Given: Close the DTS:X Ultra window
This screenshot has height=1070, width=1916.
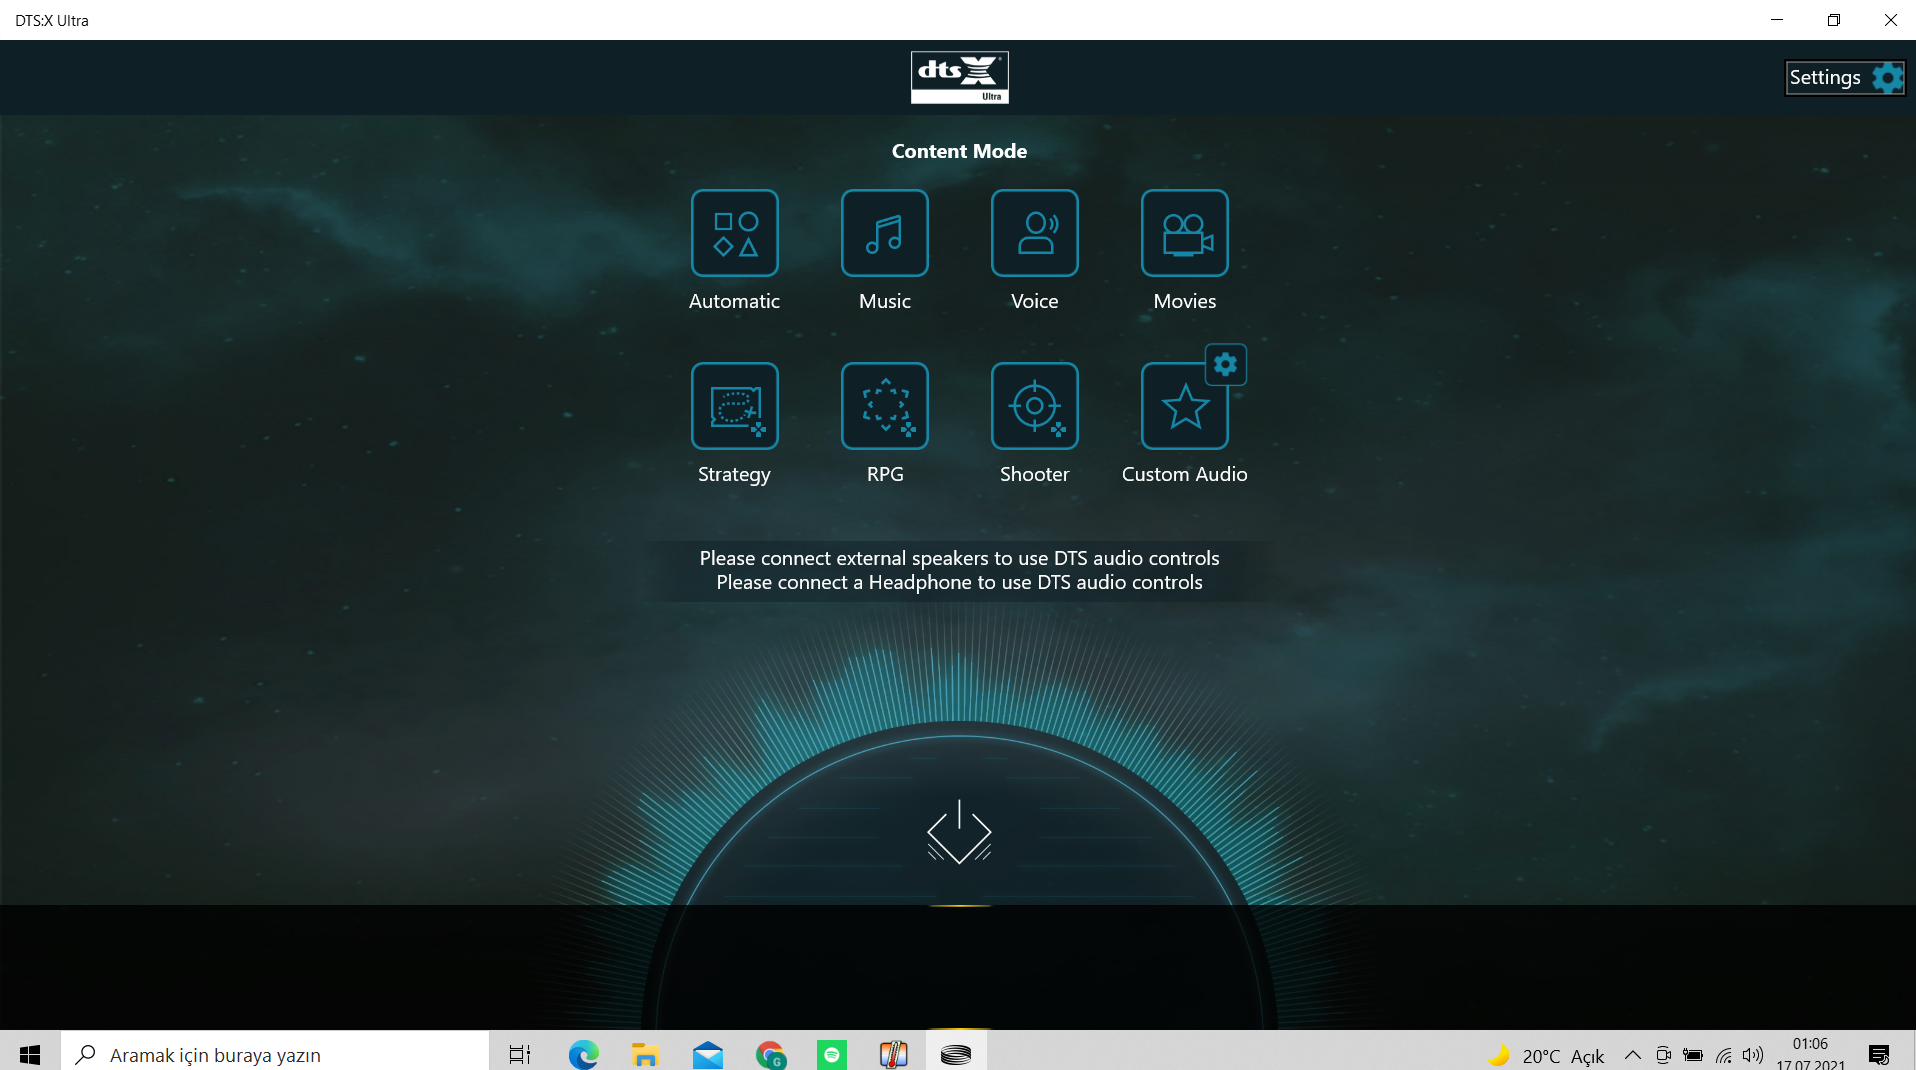Looking at the screenshot, I should (x=1890, y=20).
